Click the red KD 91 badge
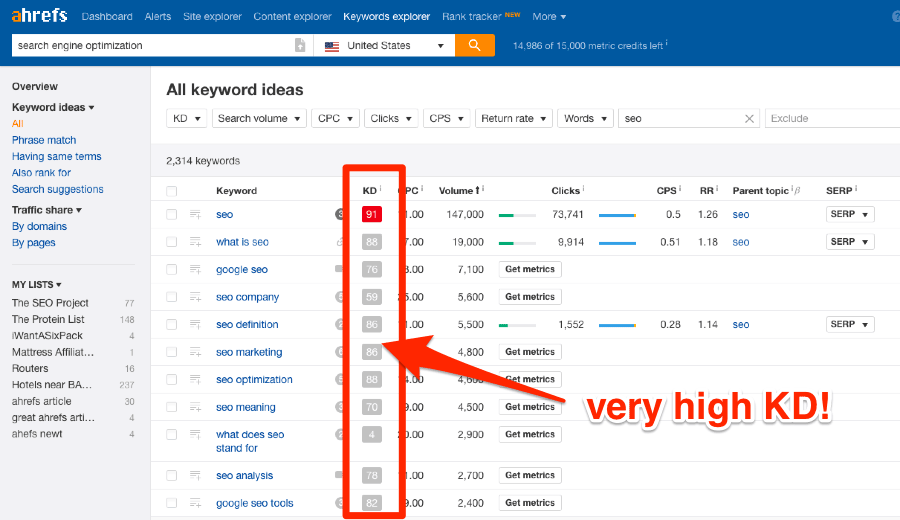Viewport: 900px width, 520px height. coord(372,214)
